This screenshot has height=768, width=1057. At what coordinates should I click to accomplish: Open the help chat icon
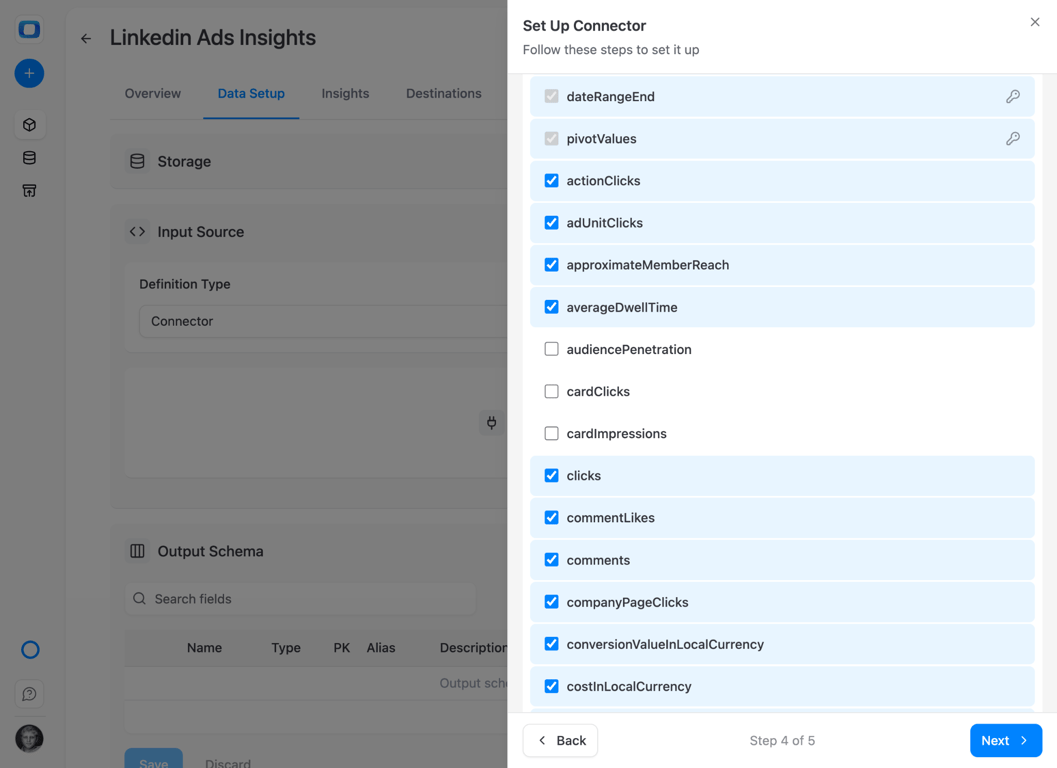pos(29,694)
